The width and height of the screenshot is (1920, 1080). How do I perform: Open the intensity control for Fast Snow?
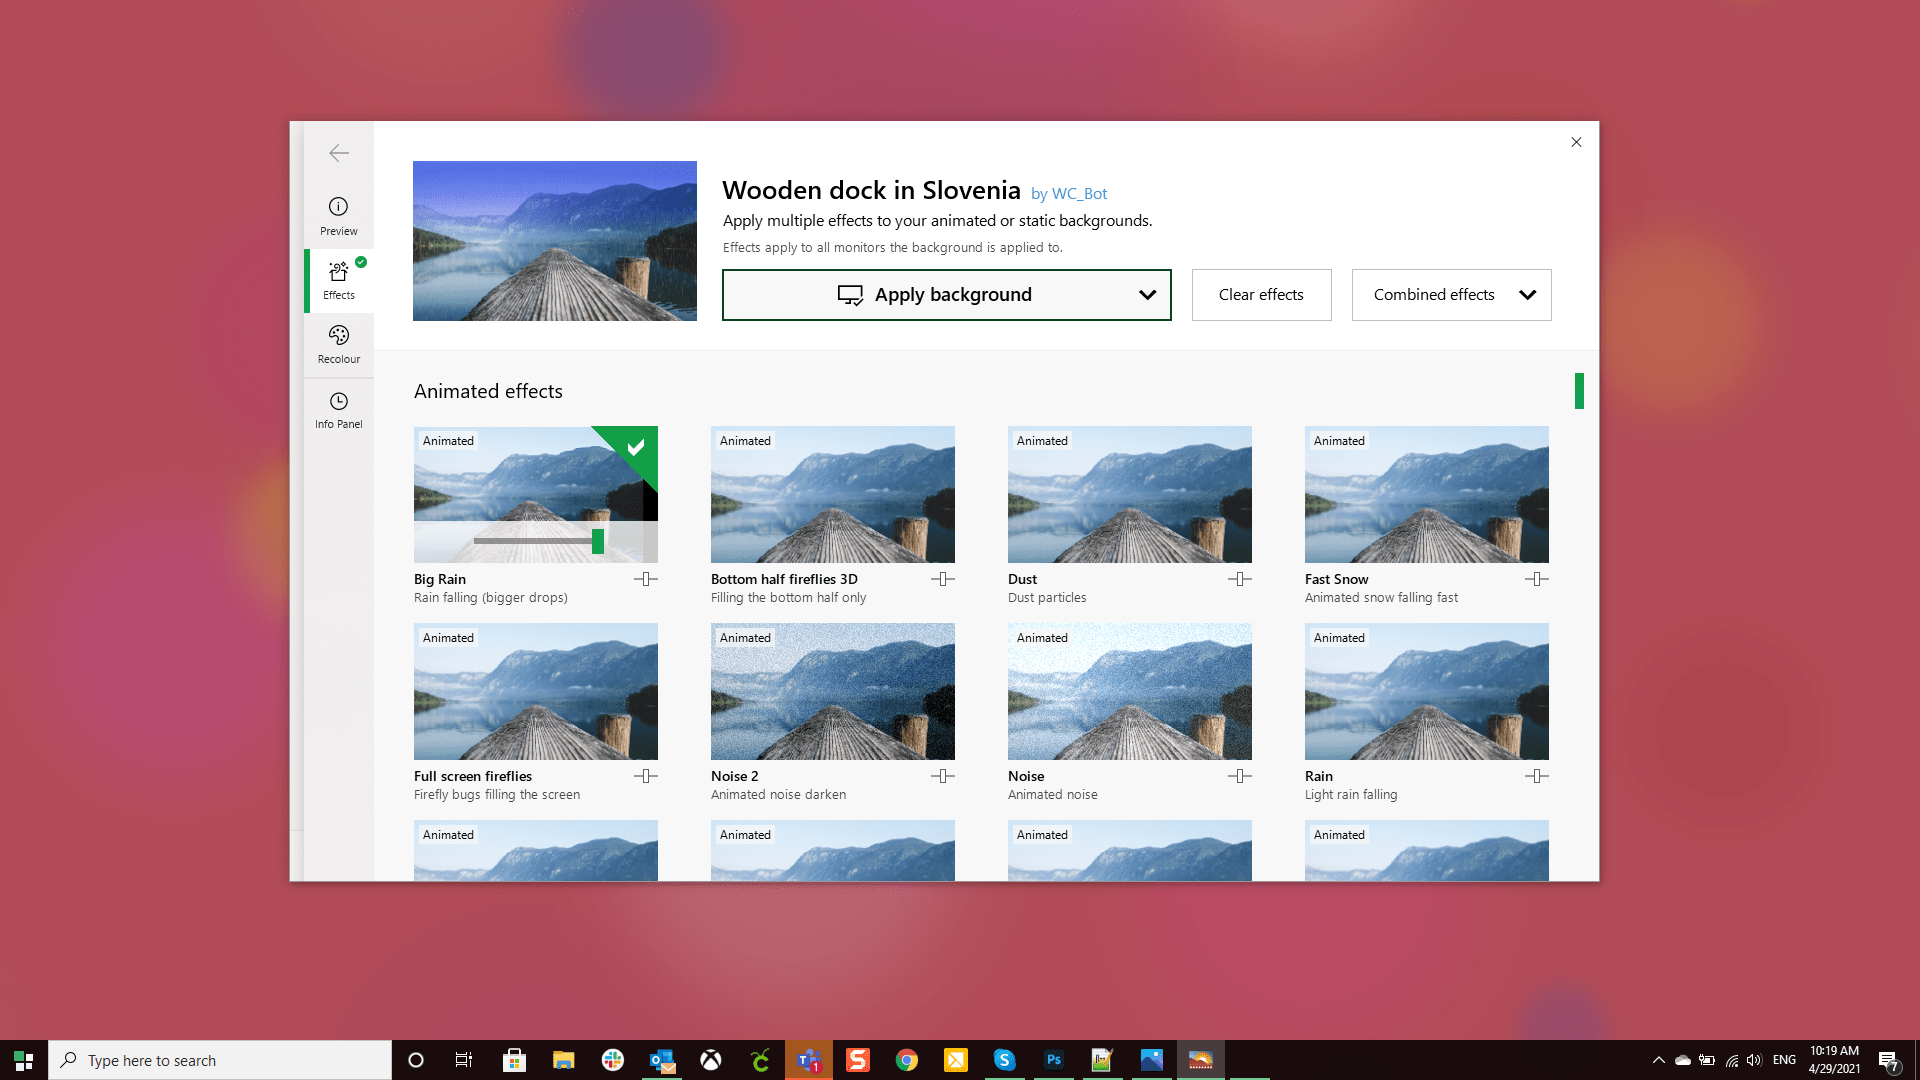(1536, 579)
